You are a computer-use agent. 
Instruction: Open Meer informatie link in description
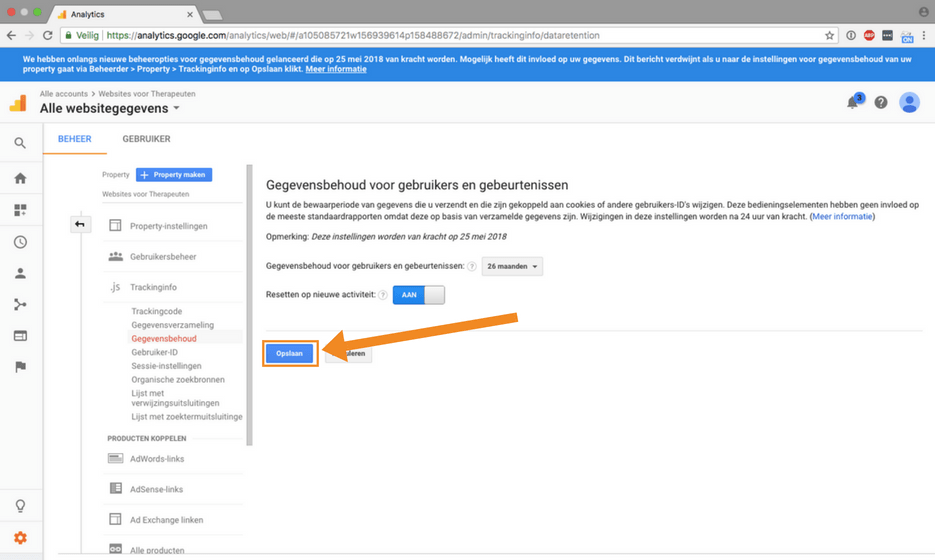click(x=842, y=216)
